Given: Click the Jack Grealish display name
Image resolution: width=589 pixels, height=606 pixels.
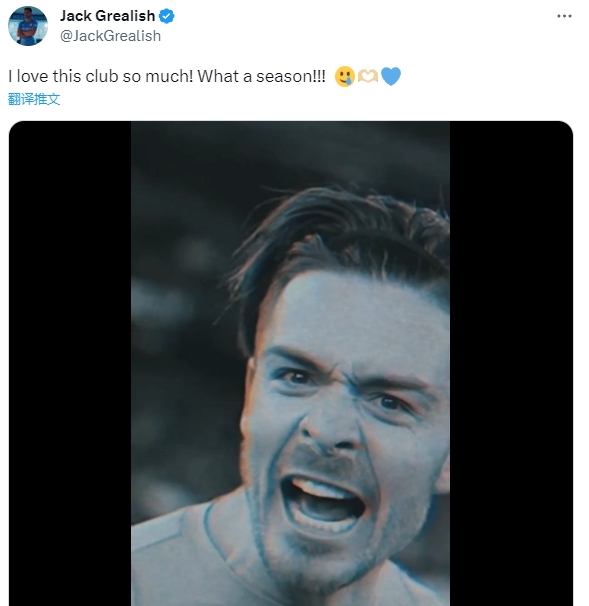Looking at the screenshot, I should coord(107,16).
